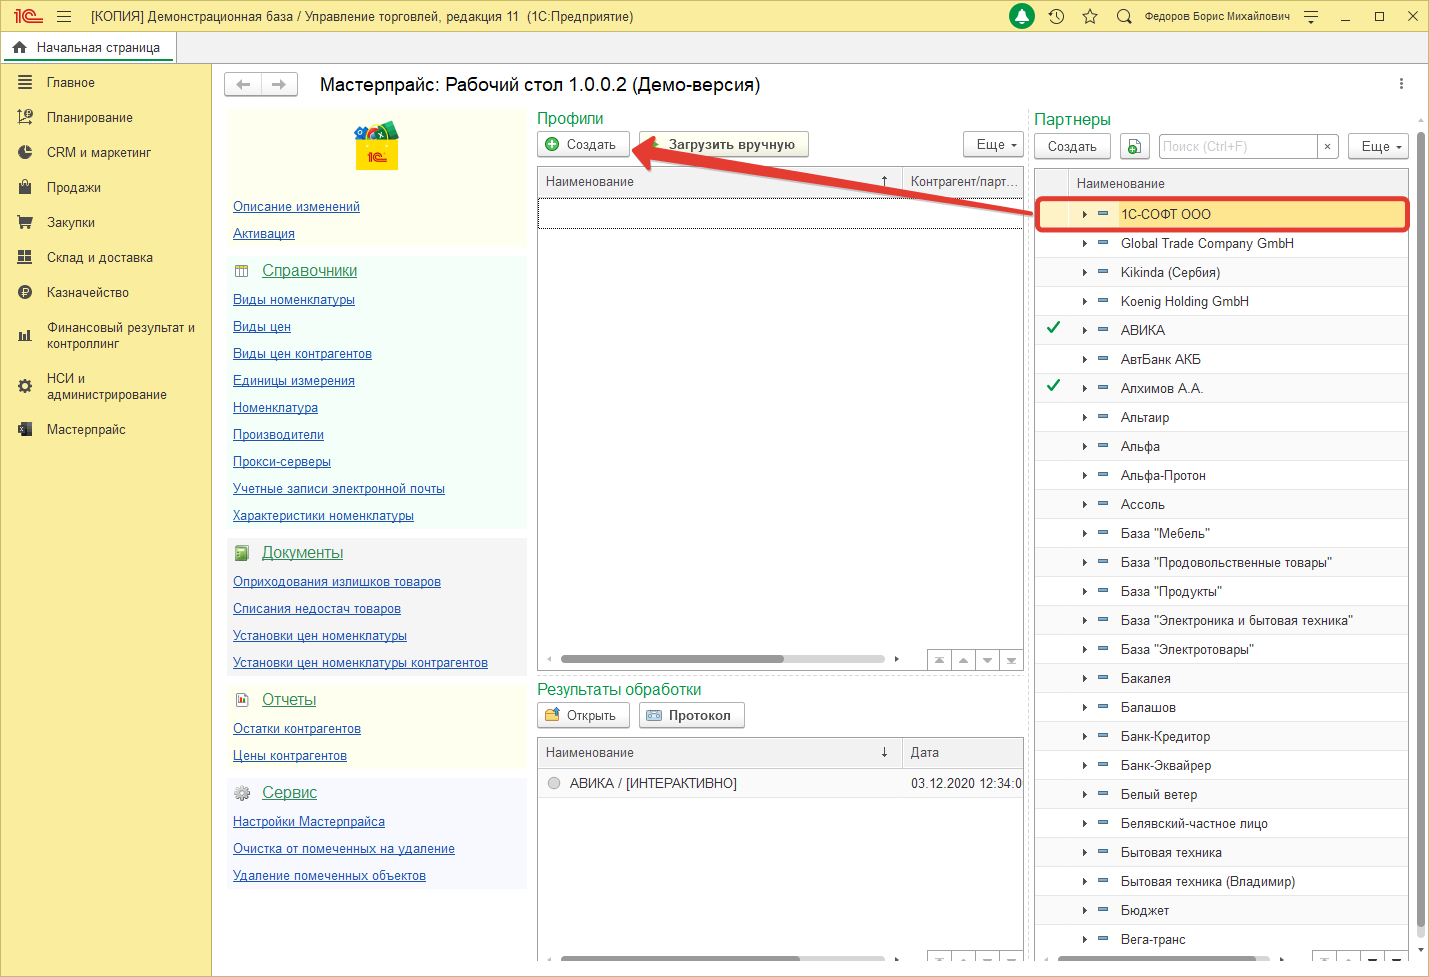Image resolution: width=1429 pixels, height=977 pixels.
Task: Click the green copy-partner icon beside Создать
Action: (1134, 147)
